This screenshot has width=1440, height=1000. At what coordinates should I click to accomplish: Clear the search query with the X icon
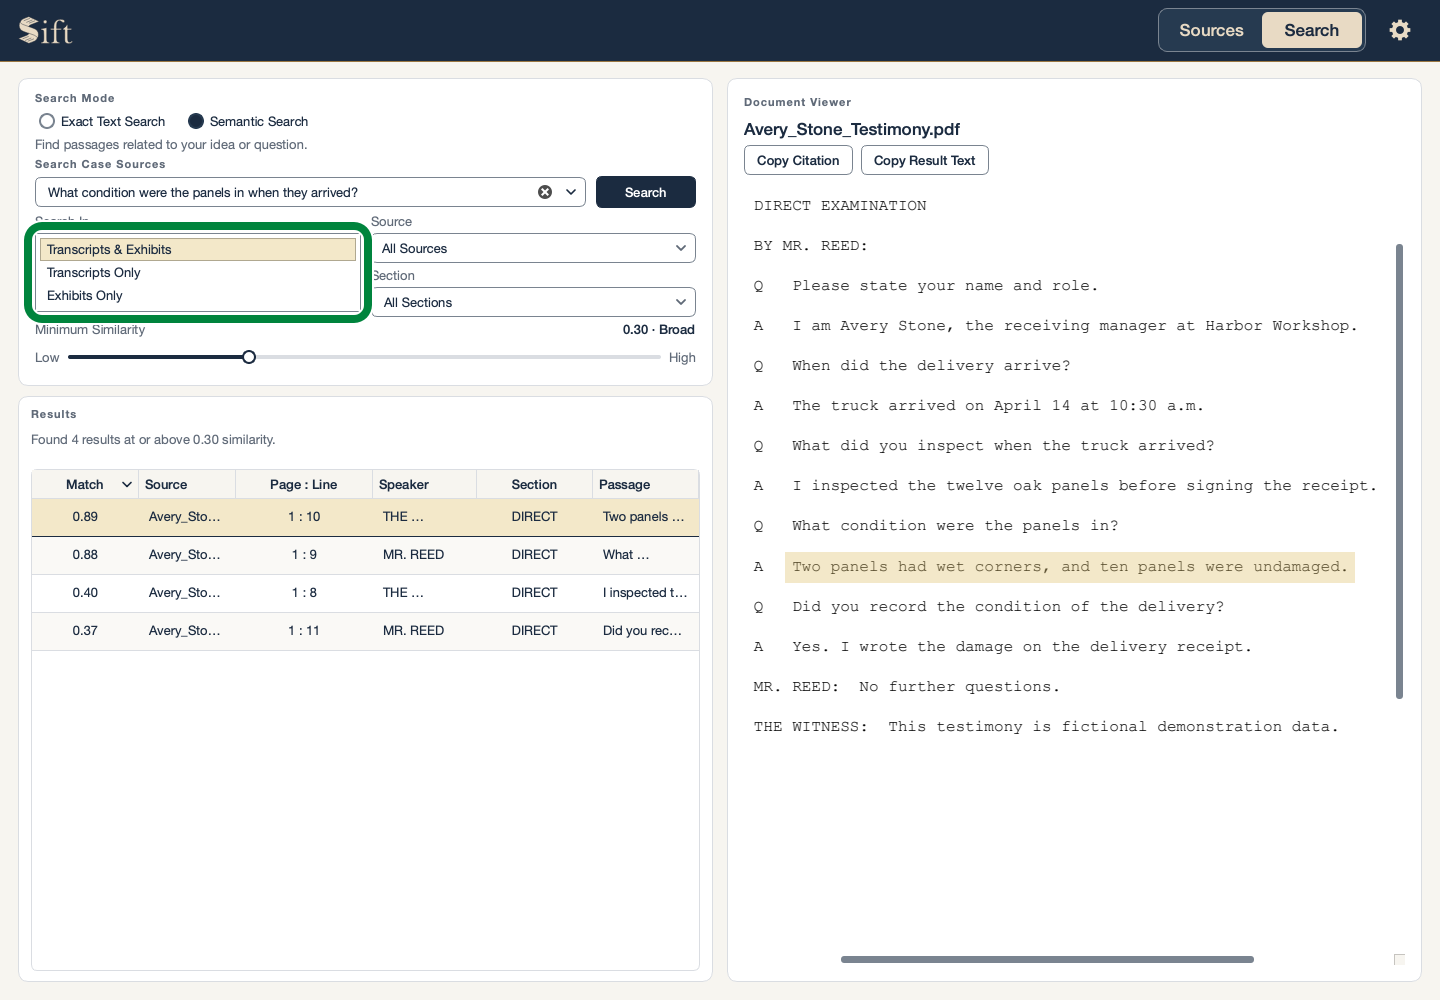tap(545, 192)
